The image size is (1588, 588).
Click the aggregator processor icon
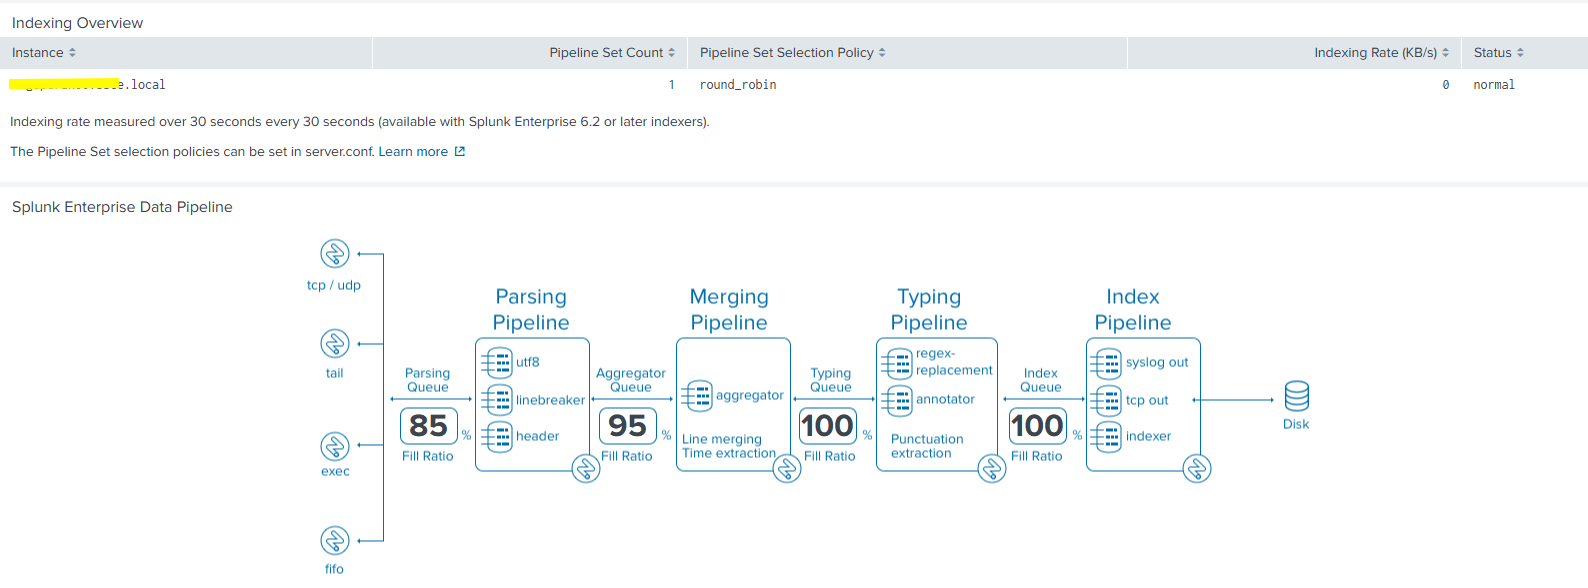click(697, 396)
